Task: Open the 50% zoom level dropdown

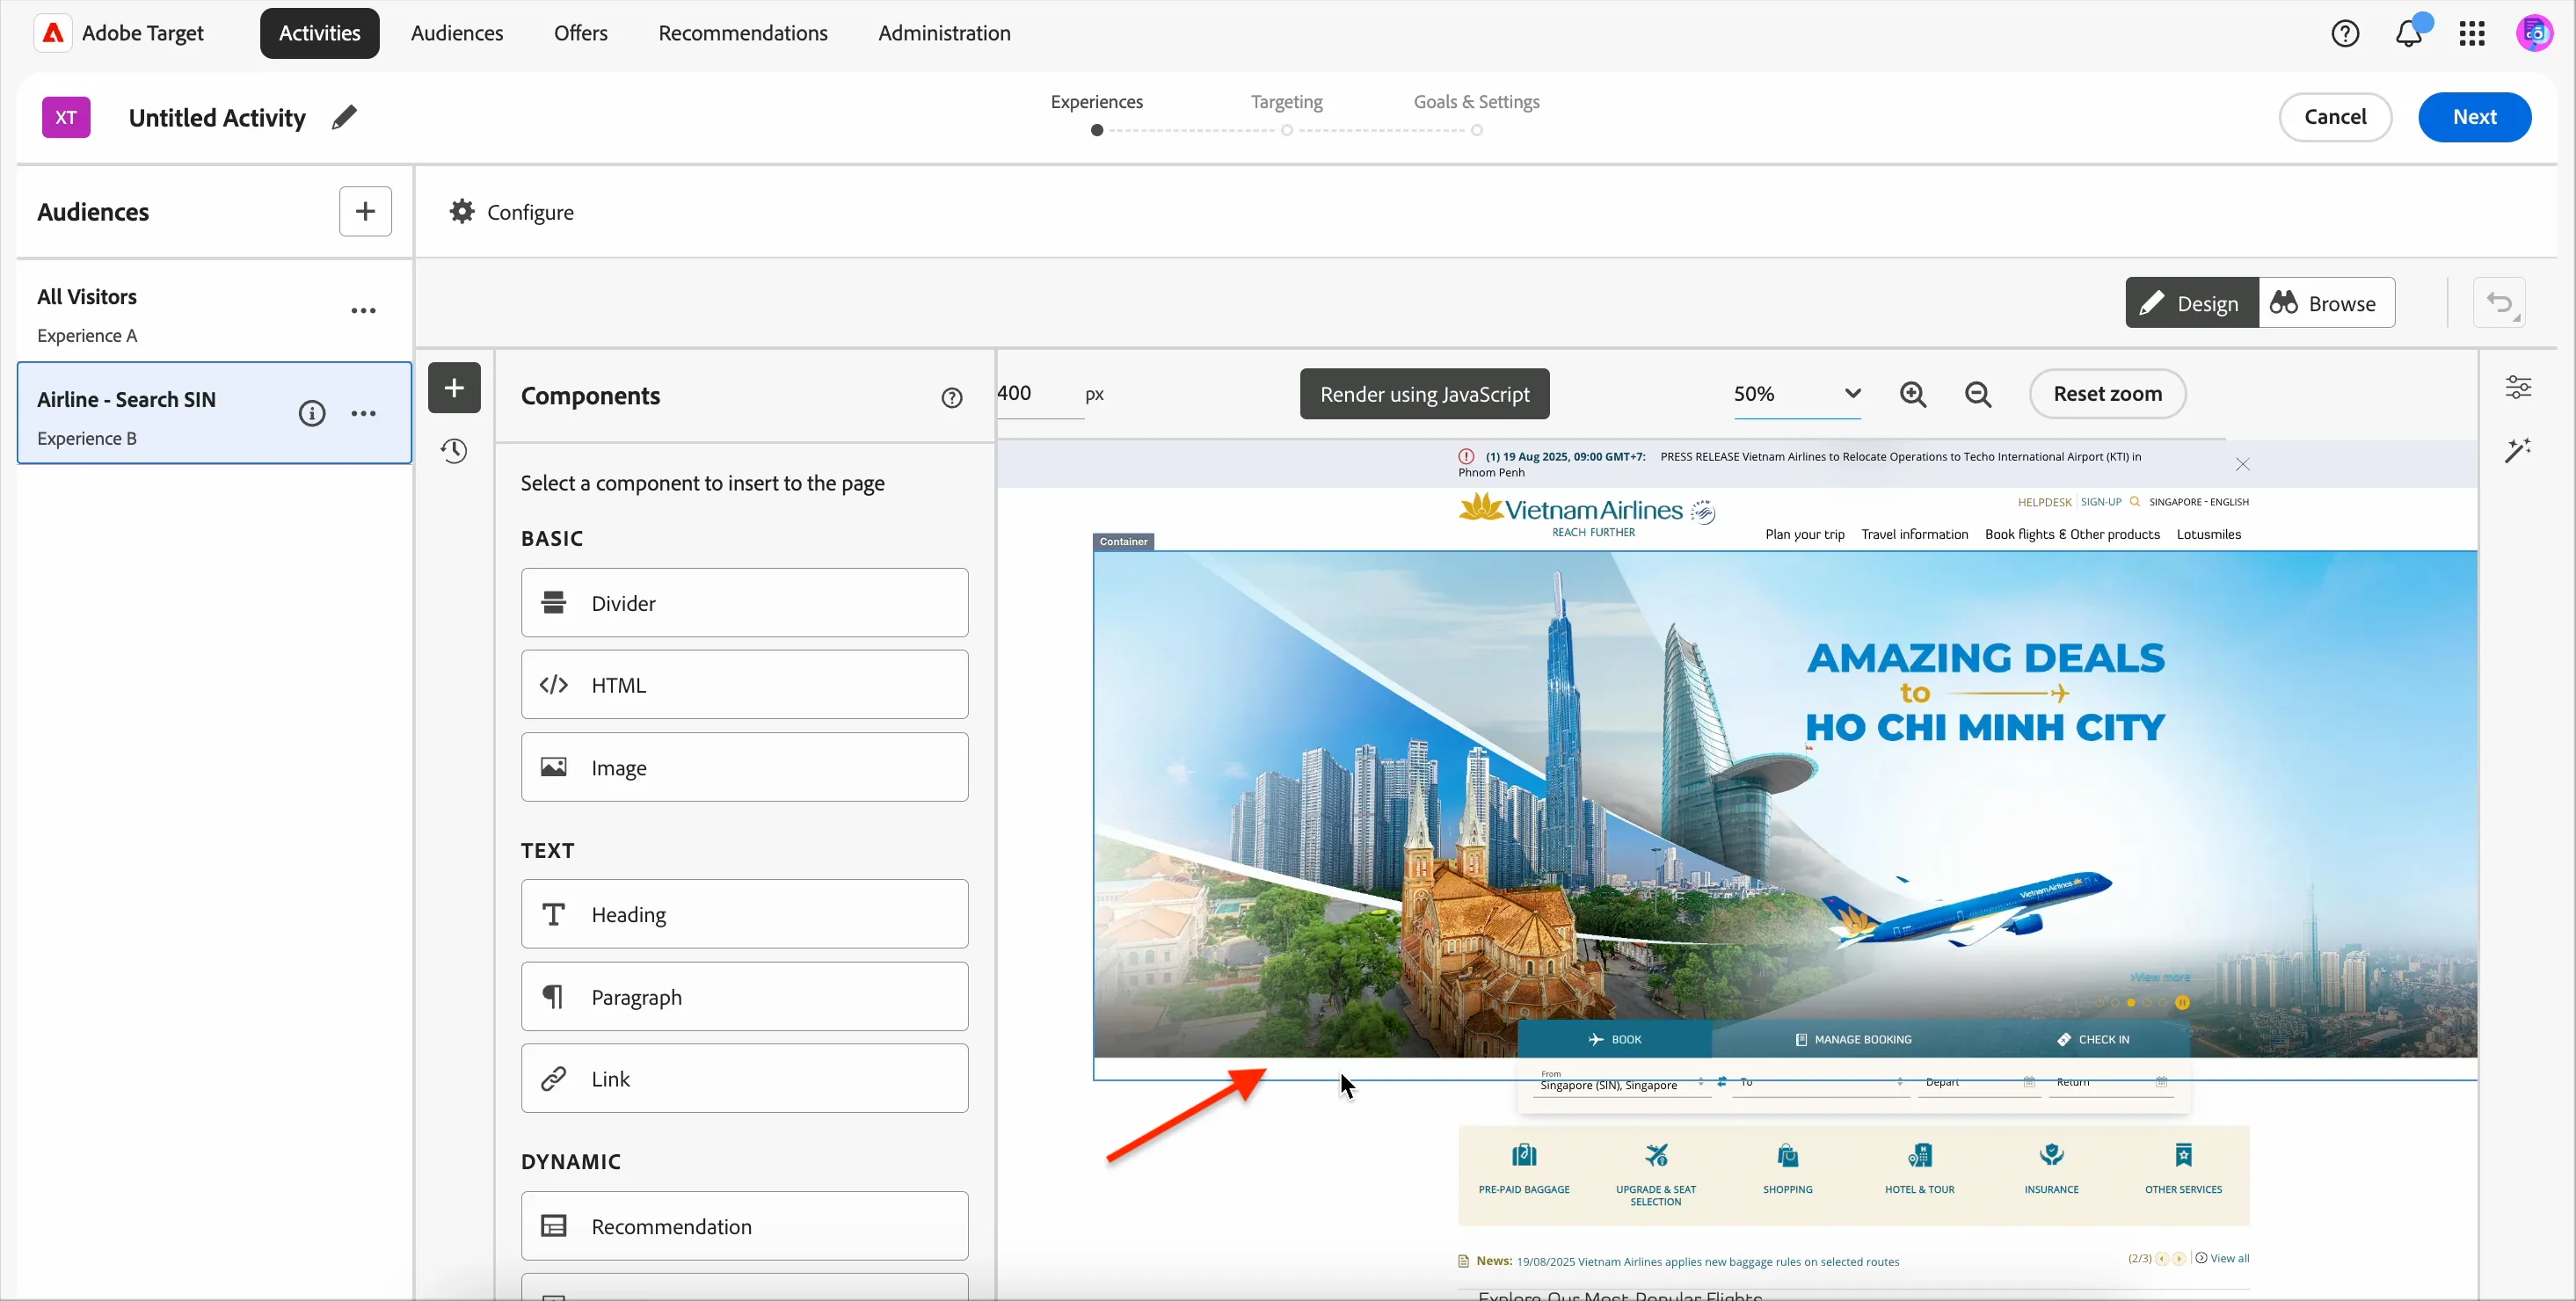Action: tap(1797, 394)
